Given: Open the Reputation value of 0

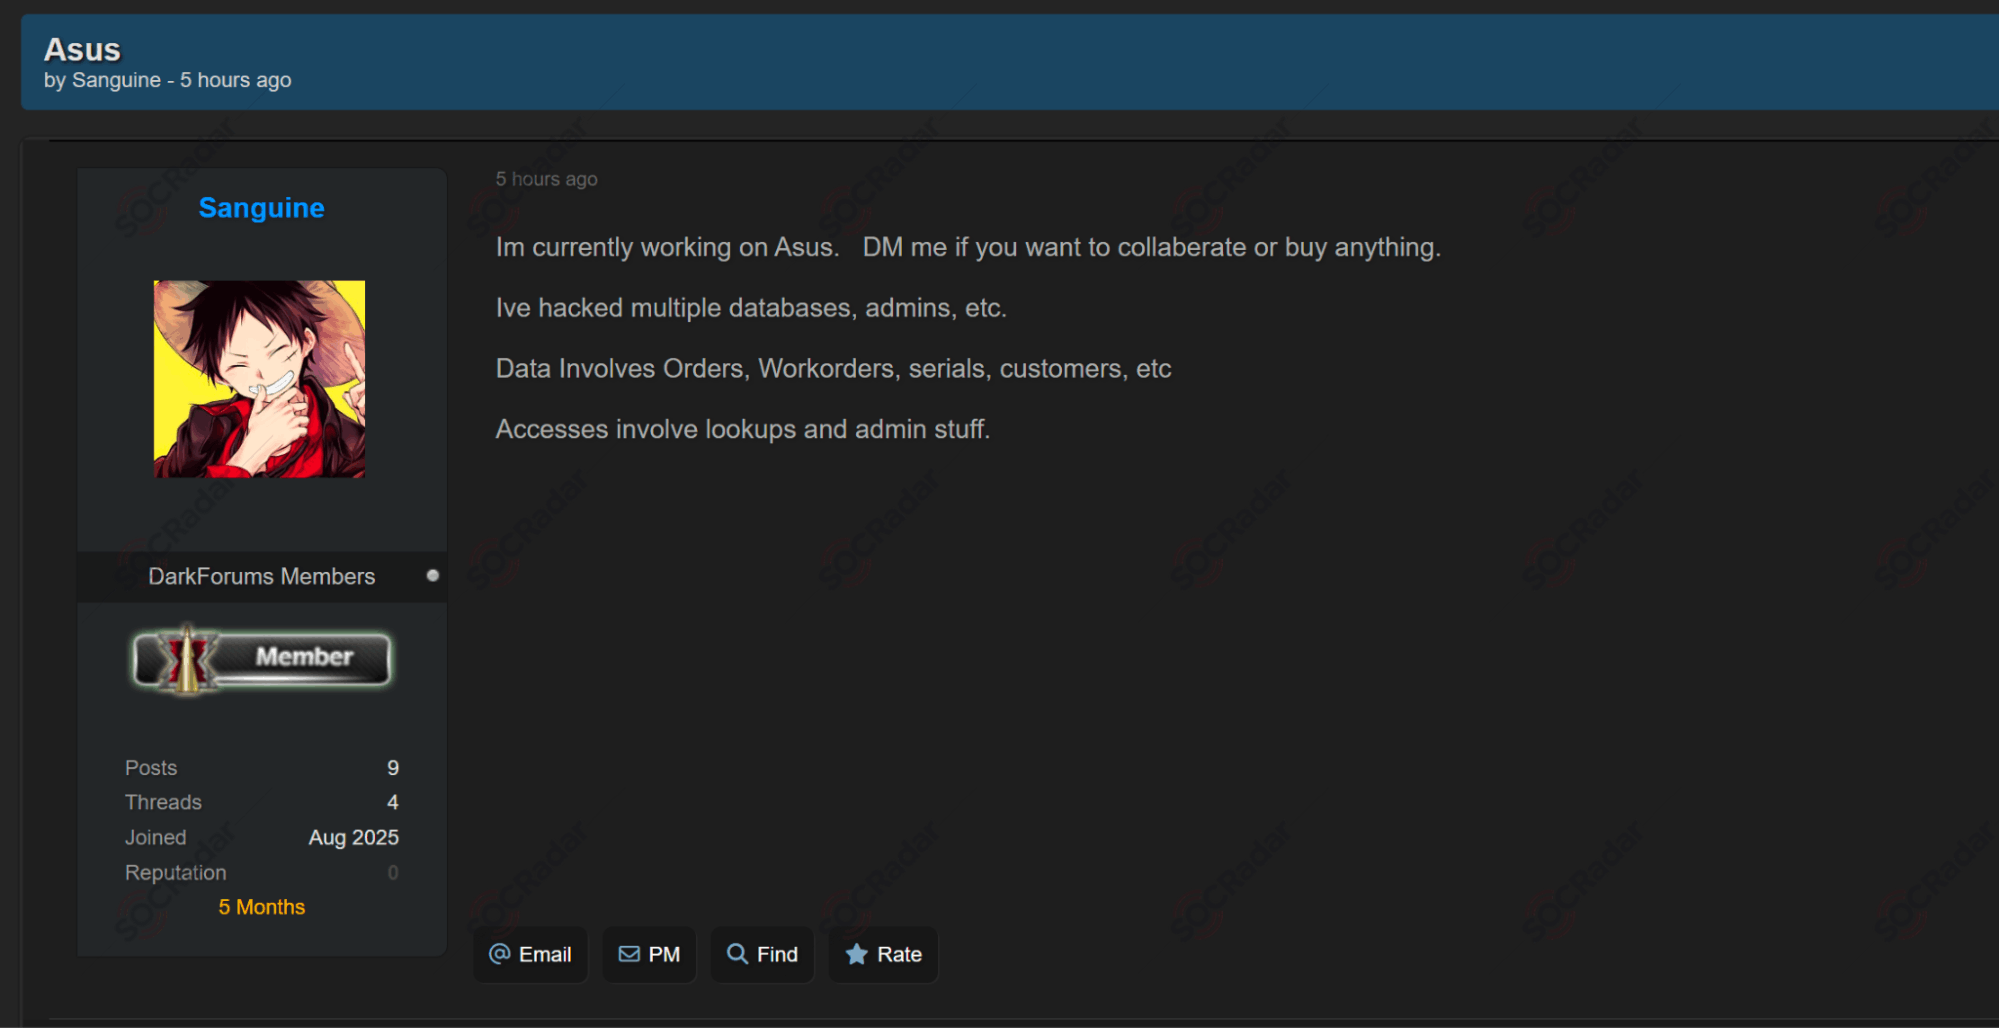Looking at the screenshot, I should 393,873.
